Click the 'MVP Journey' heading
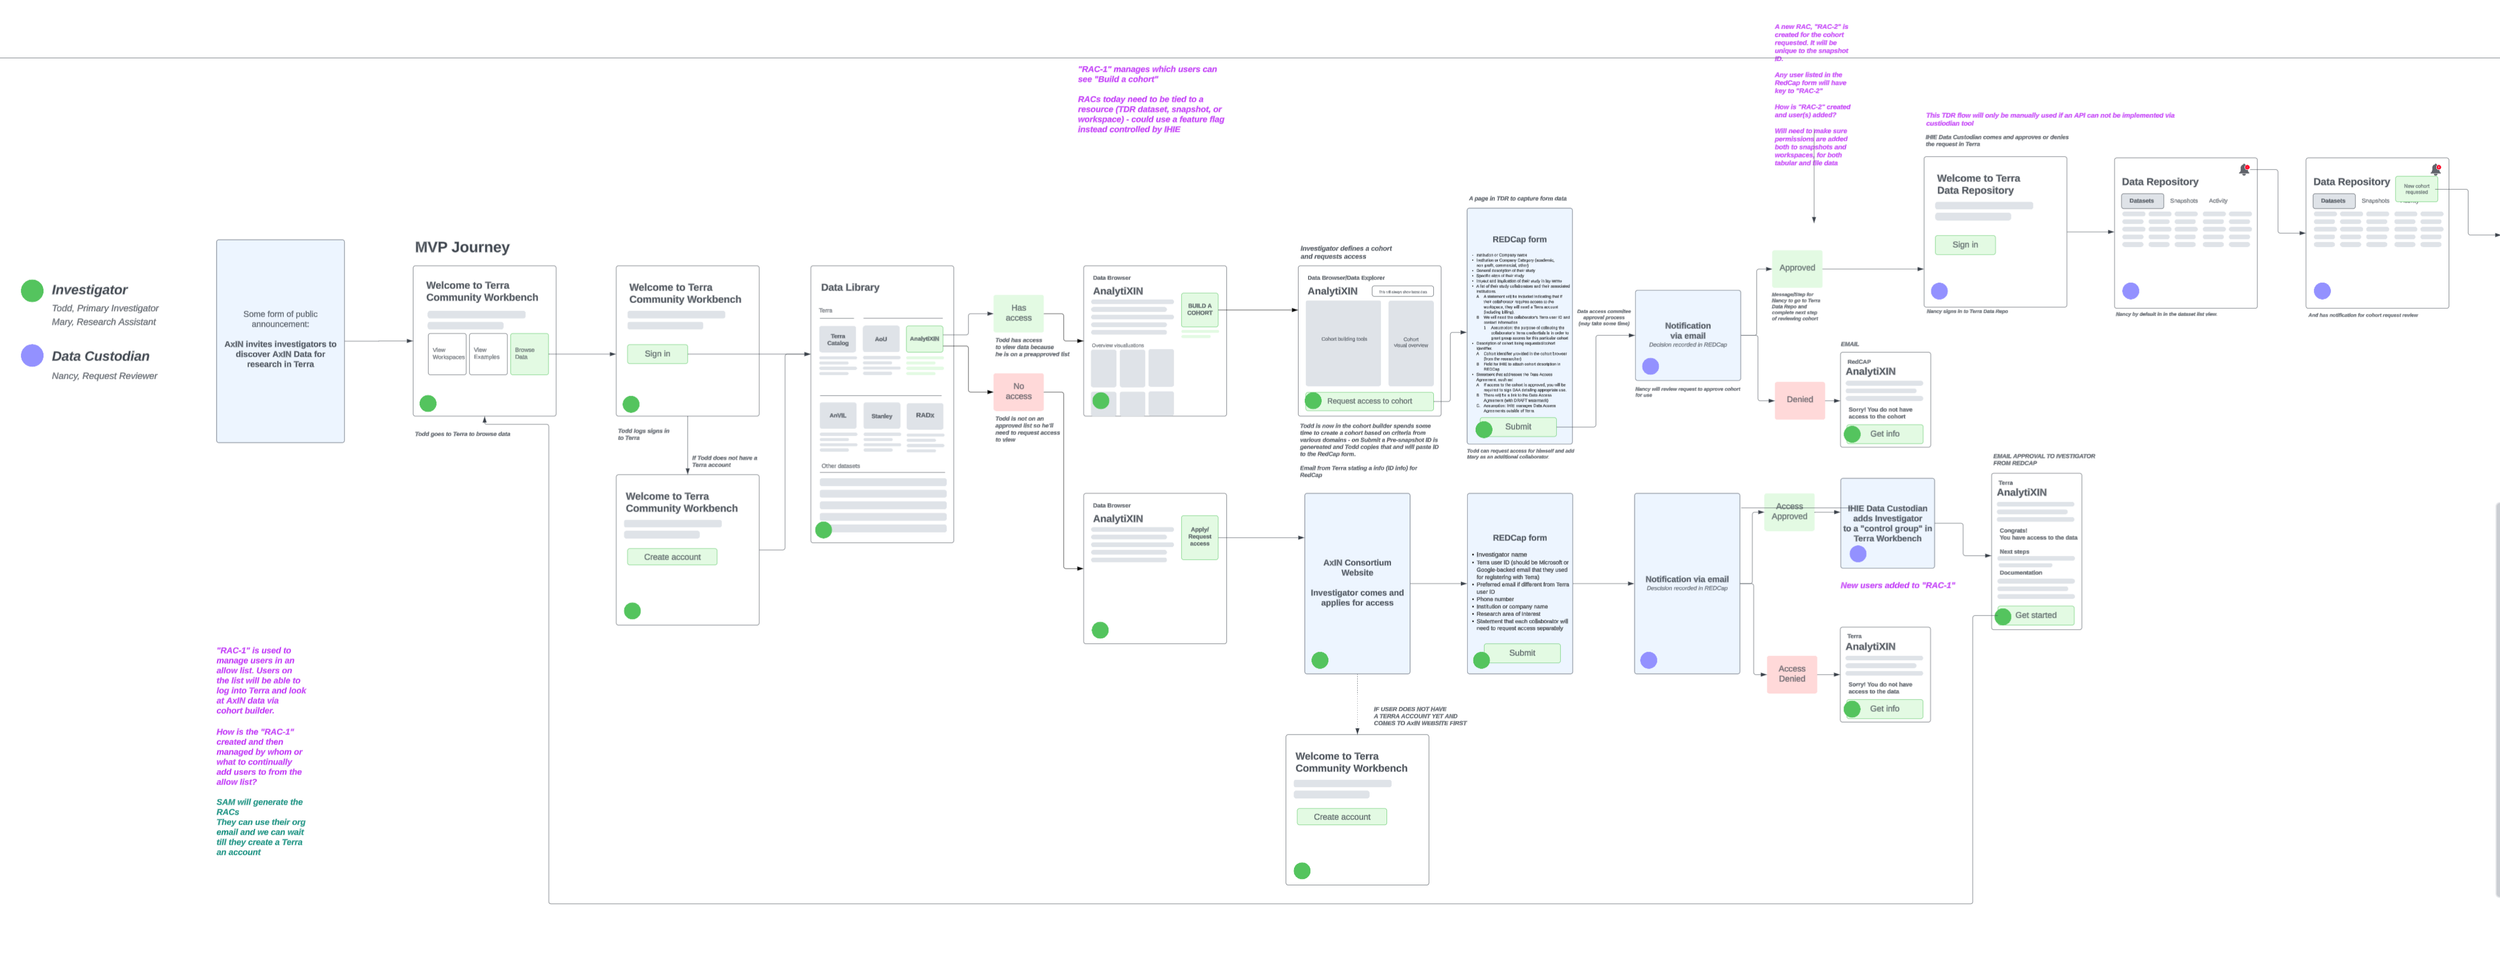2500x965 pixels. (462, 247)
